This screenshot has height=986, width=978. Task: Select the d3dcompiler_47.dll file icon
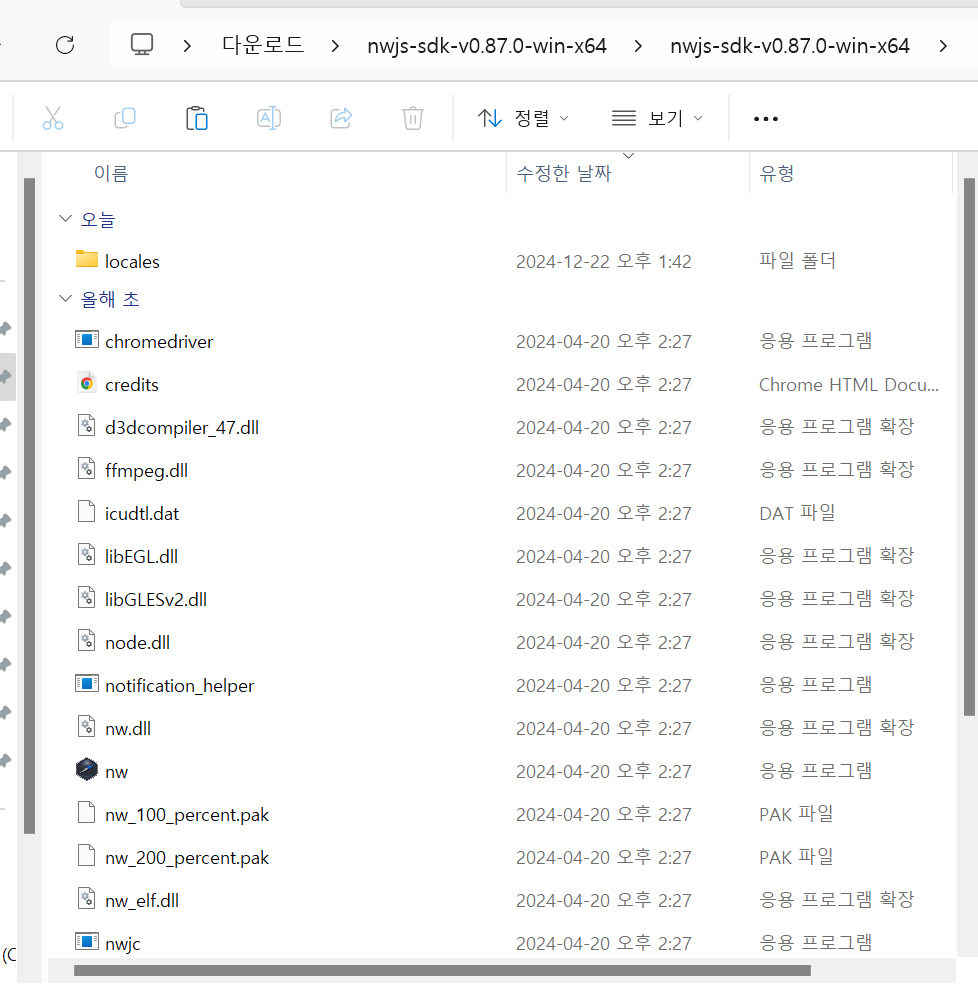(x=87, y=426)
